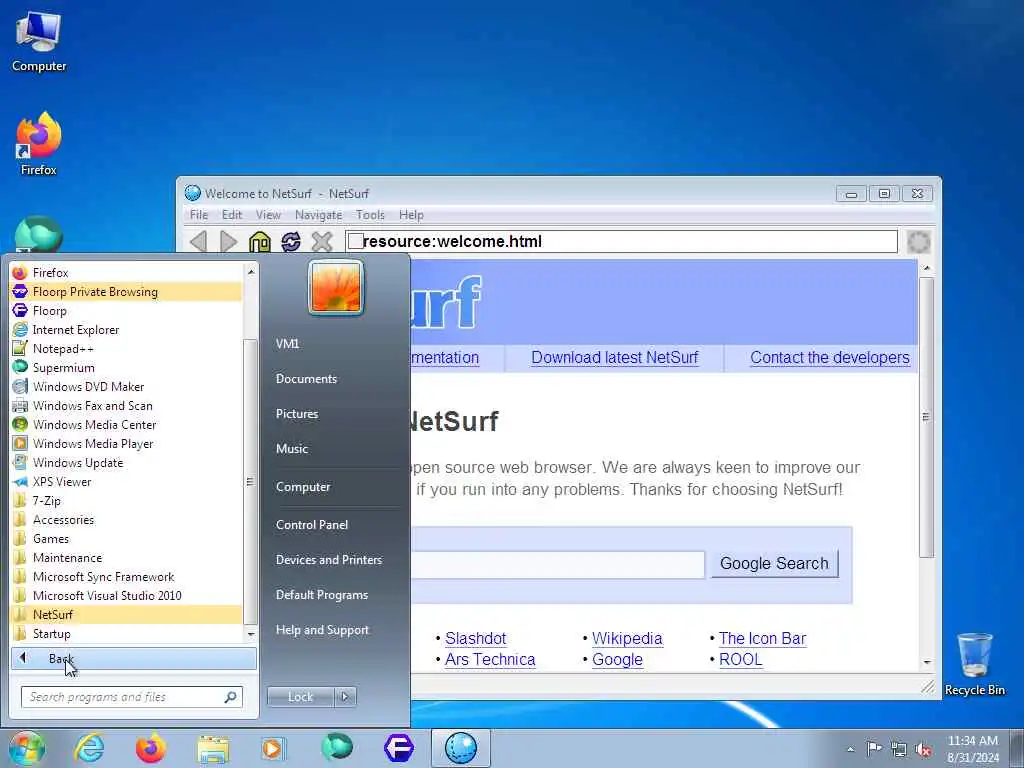Viewport: 1024px width, 768px height.
Task: Click the Lock button
Action: pyautogui.click(x=300, y=697)
